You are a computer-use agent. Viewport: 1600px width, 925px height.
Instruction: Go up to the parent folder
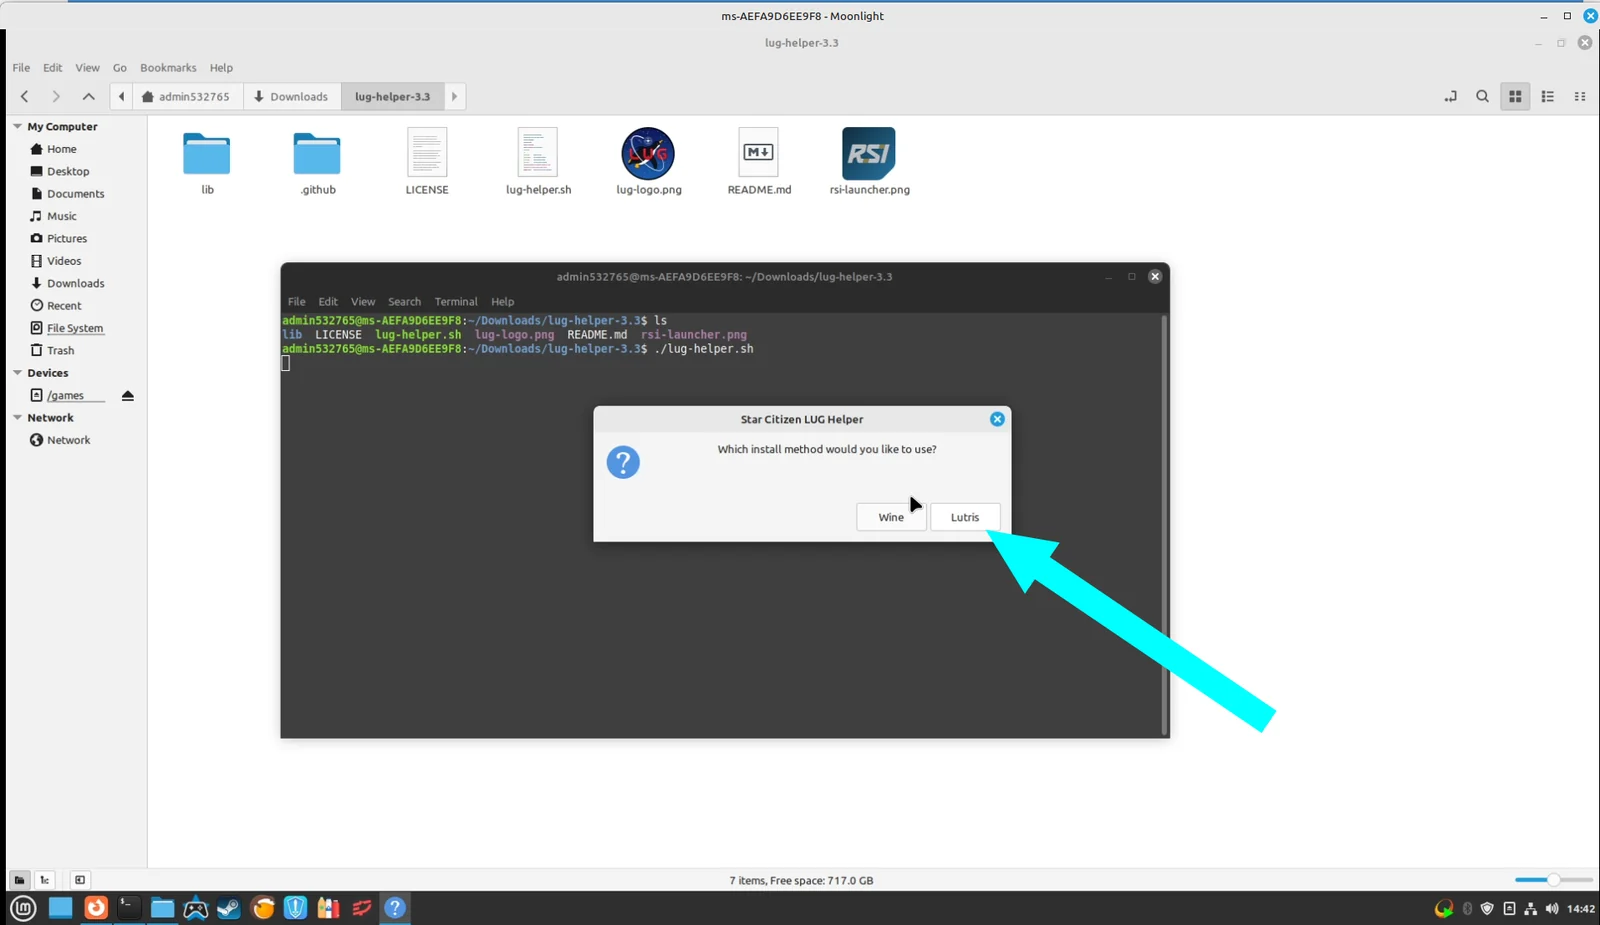click(x=88, y=97)
